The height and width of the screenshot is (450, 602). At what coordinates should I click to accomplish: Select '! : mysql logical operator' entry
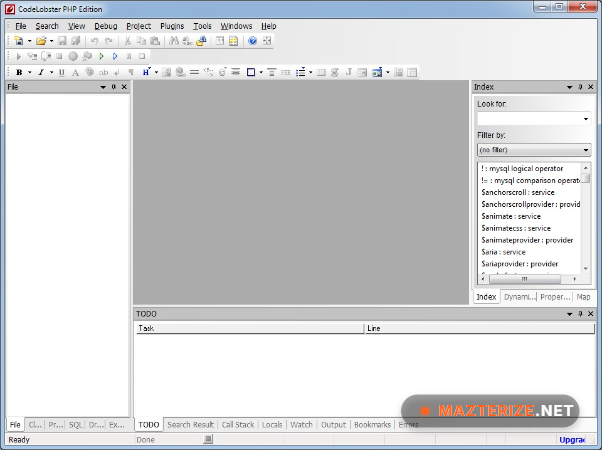[x=522, y=169]
